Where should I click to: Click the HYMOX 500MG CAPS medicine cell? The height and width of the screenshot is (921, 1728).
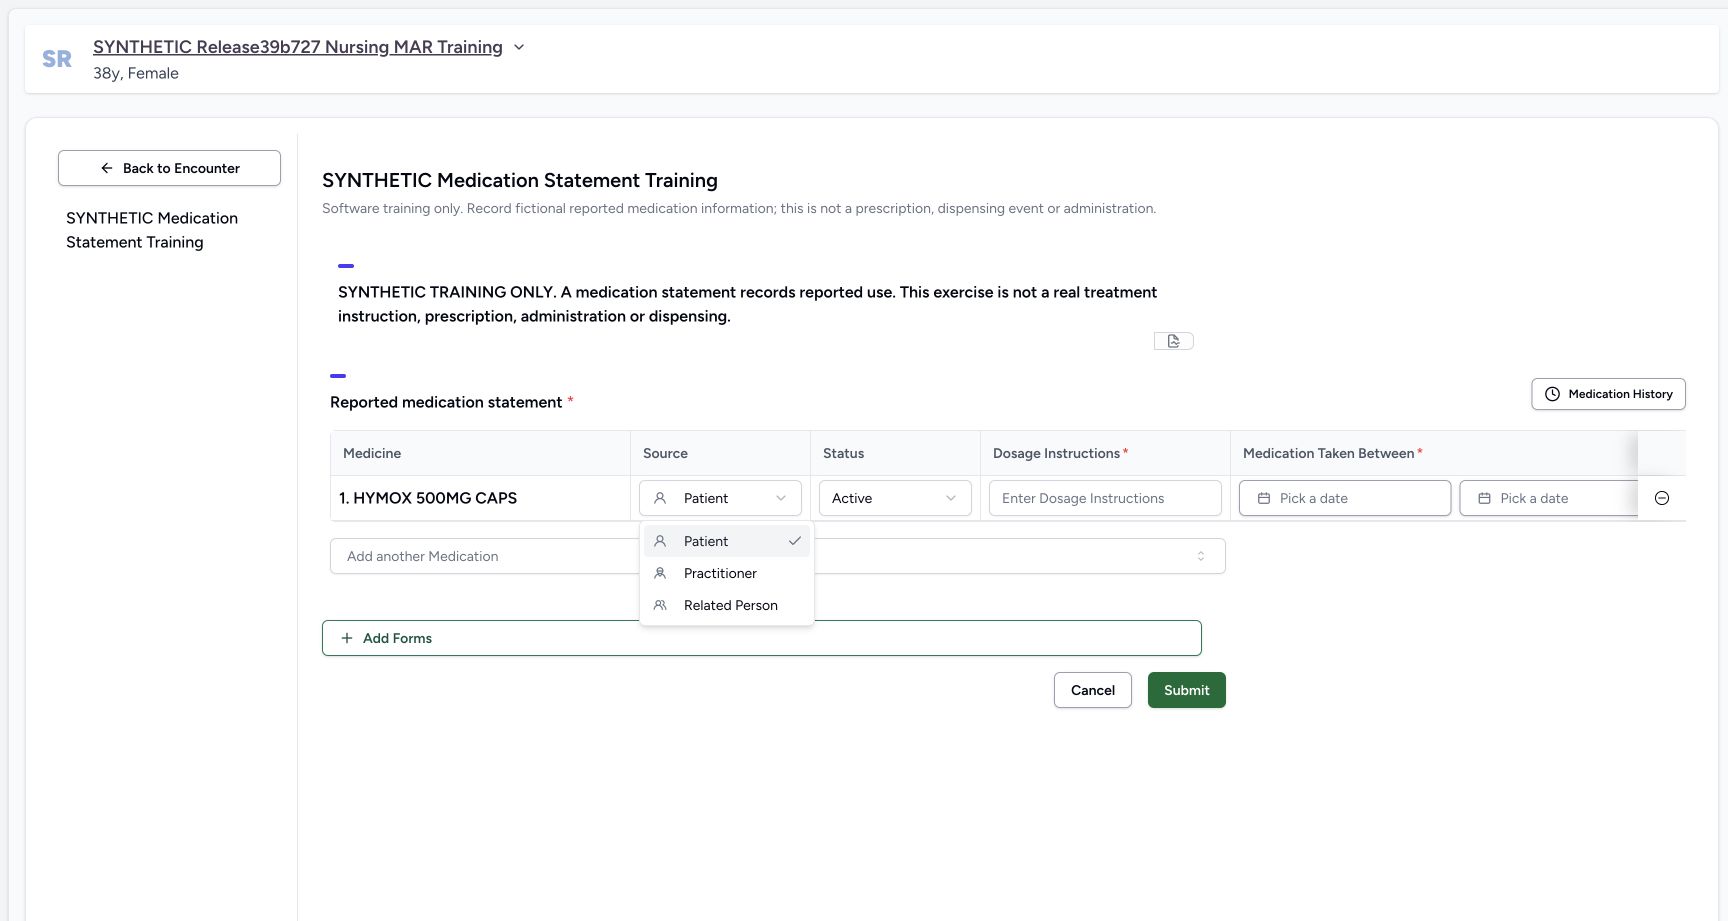(480, 498)
